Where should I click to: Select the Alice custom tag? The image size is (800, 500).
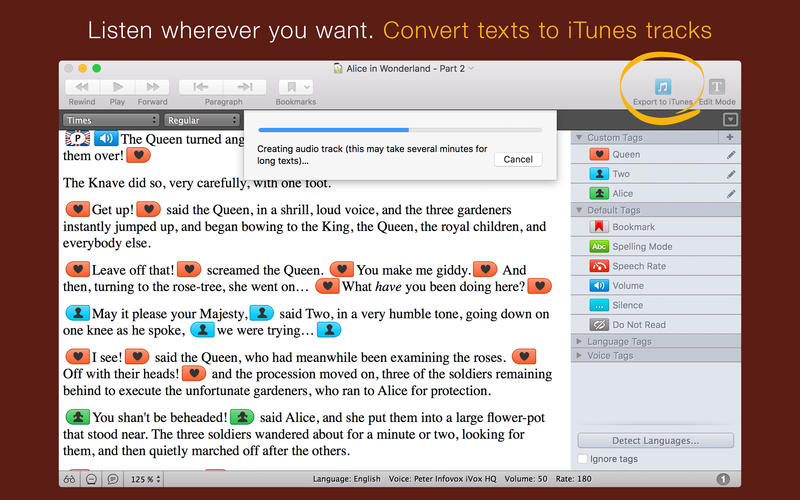click(656, 193)
